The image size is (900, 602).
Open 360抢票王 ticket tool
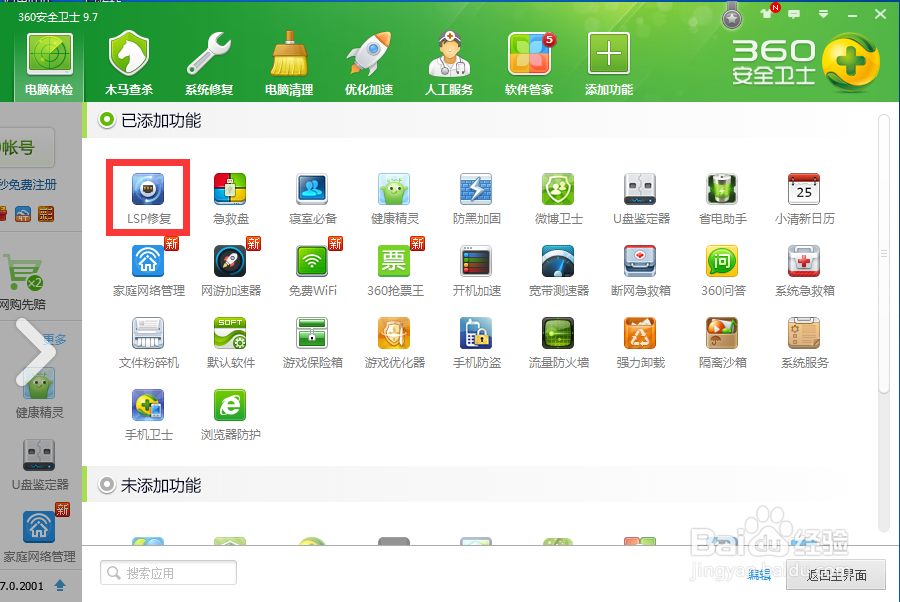394,271
